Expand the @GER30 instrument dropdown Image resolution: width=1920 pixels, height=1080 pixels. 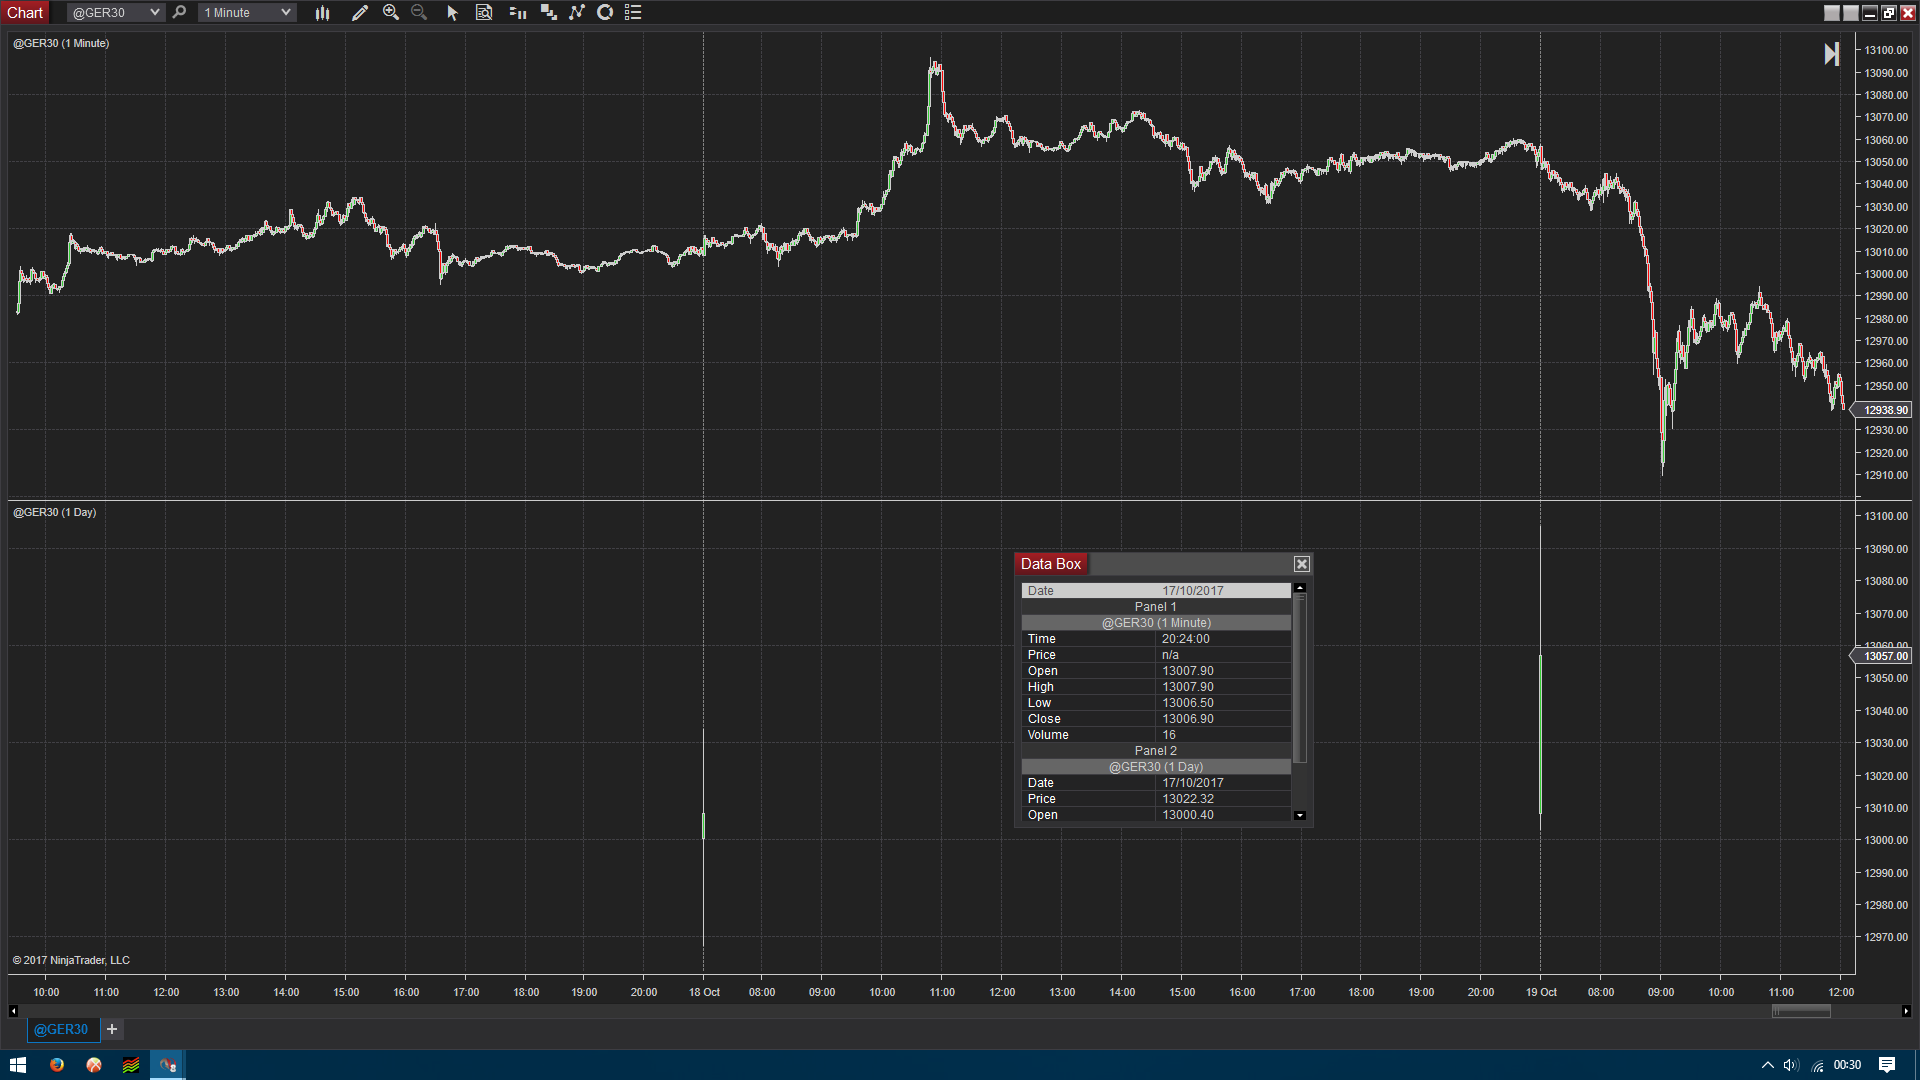click(154, 13)
